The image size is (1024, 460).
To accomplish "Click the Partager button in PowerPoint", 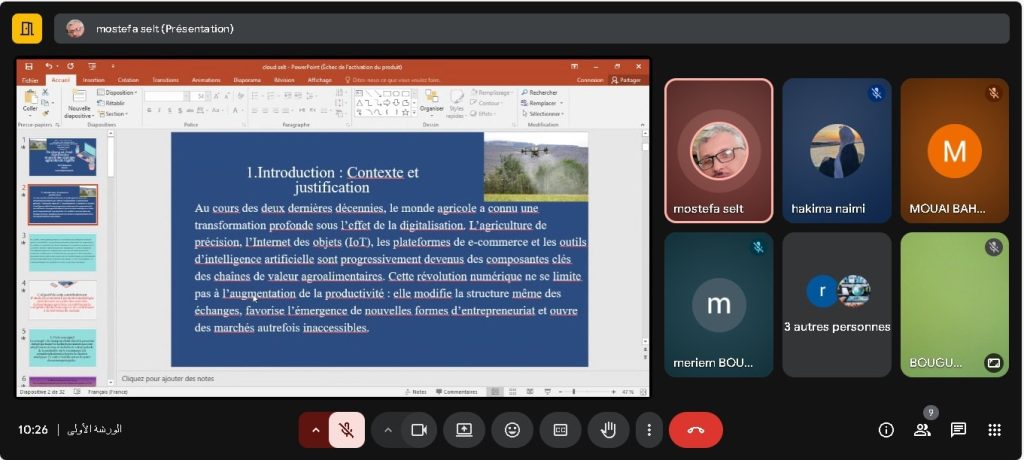I will point(628,80).
